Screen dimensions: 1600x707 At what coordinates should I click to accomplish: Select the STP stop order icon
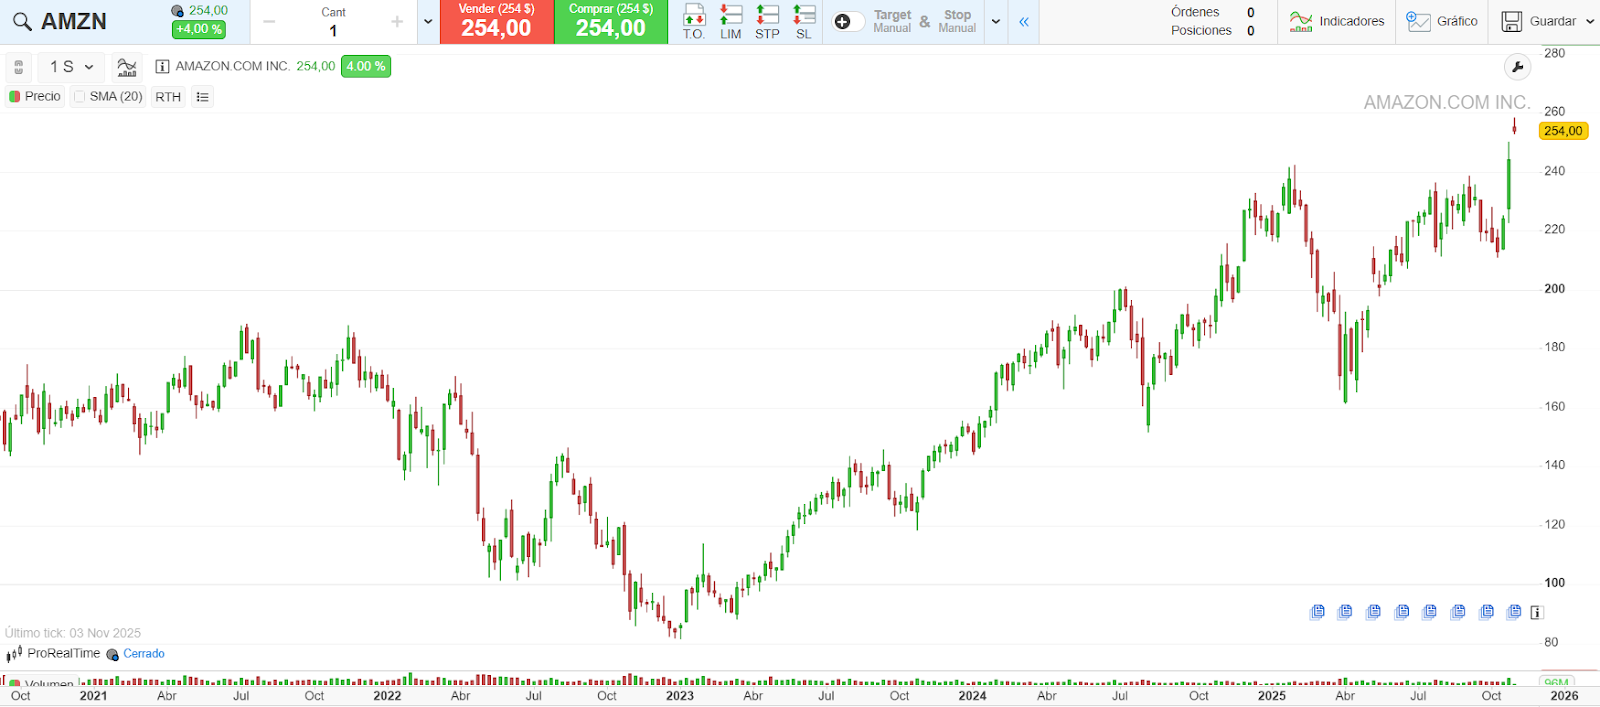coord(767,21)
